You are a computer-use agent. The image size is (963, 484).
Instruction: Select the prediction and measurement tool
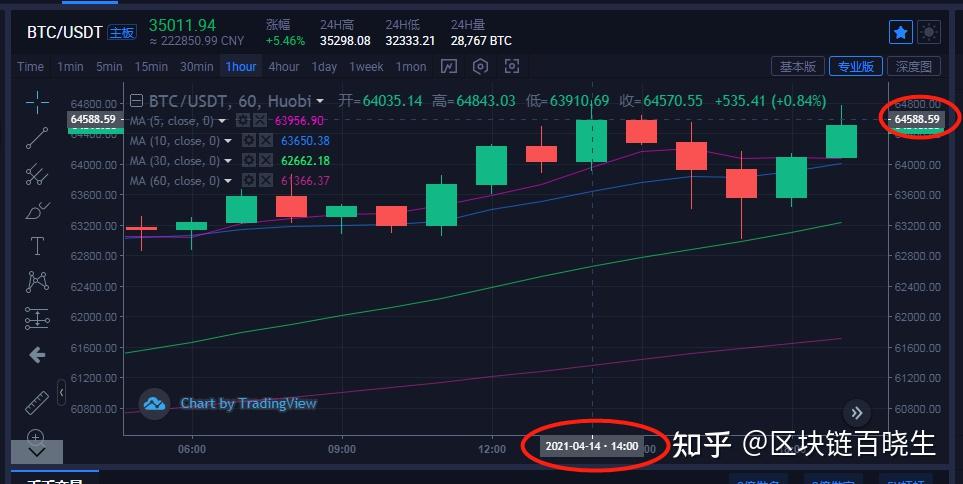(37, 318)
